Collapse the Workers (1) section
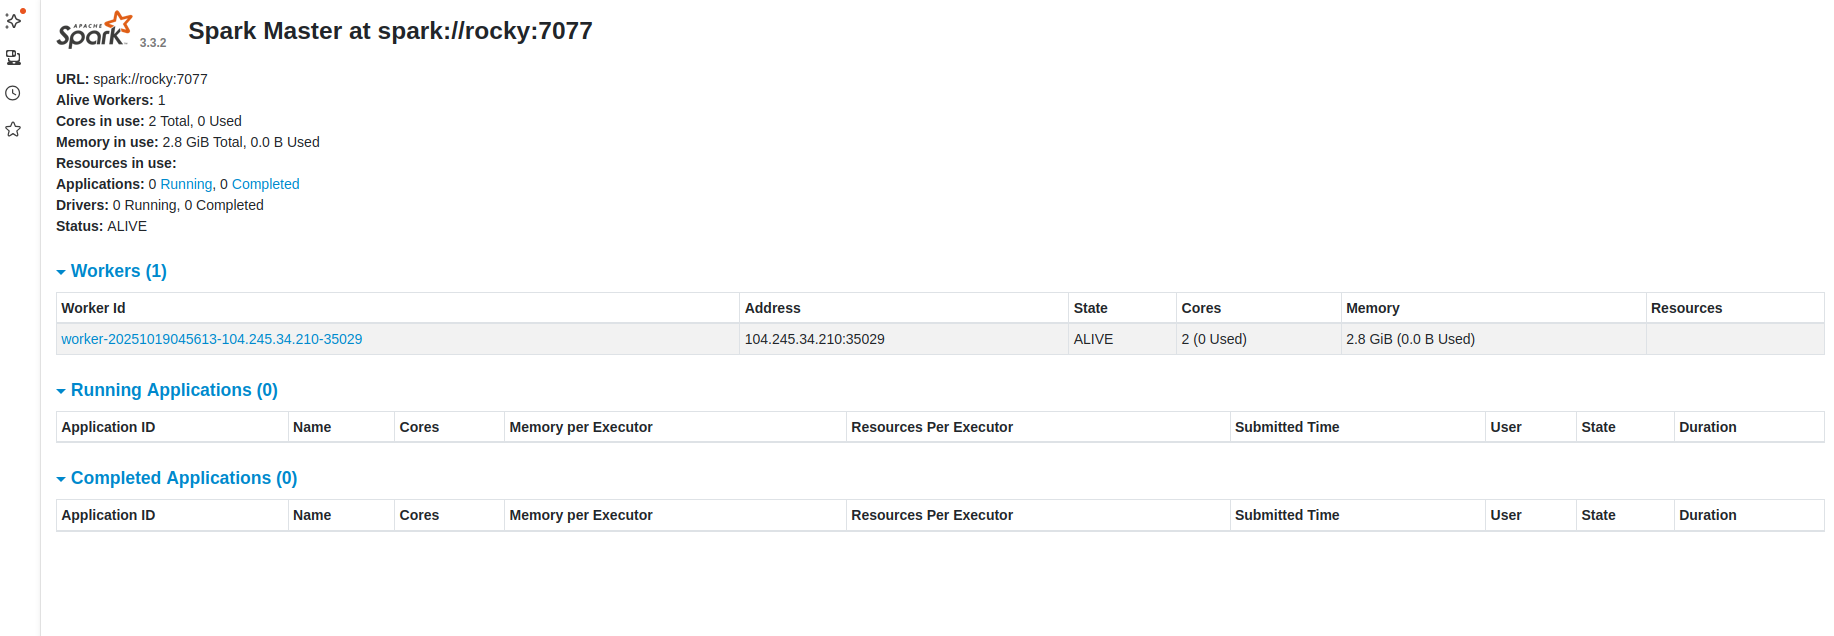This screenshot has width=1834, height=636. (x=112, y=271)
